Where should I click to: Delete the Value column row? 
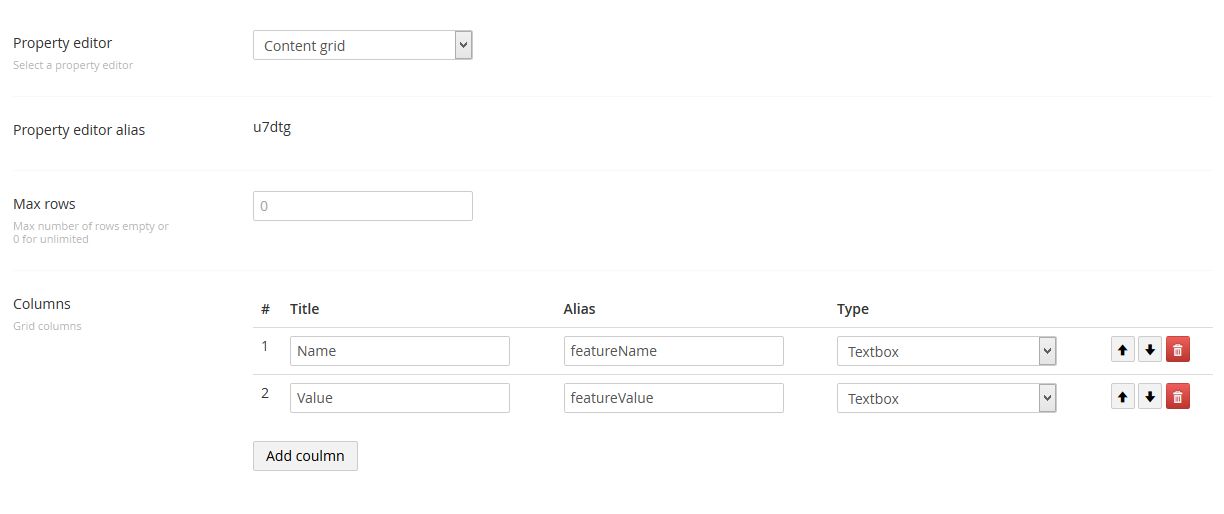(1178, 397)
